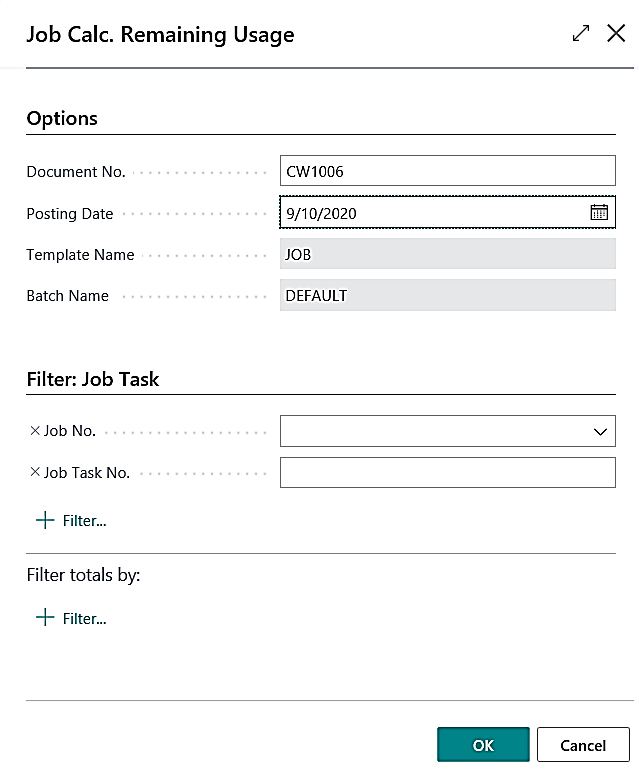The height and width of the screenshot is (769, 639).
Task: Close the Job Calc. Remaining Usage dialog
Action: pos(616,34)
